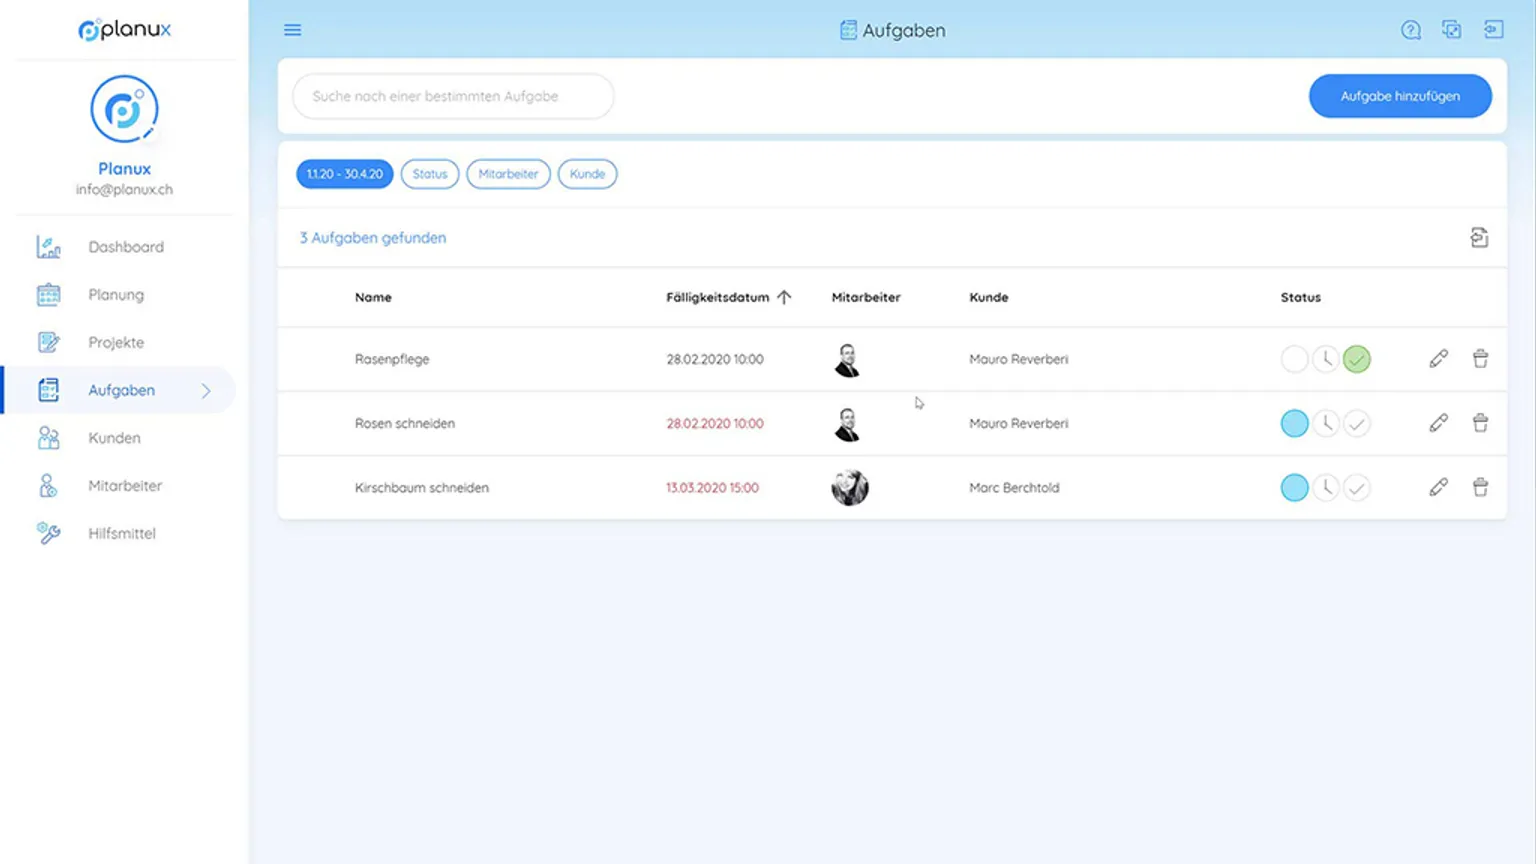
Task: Edit the Rasenpflege task with pencil icon
Action: (x=1438, y=359)
